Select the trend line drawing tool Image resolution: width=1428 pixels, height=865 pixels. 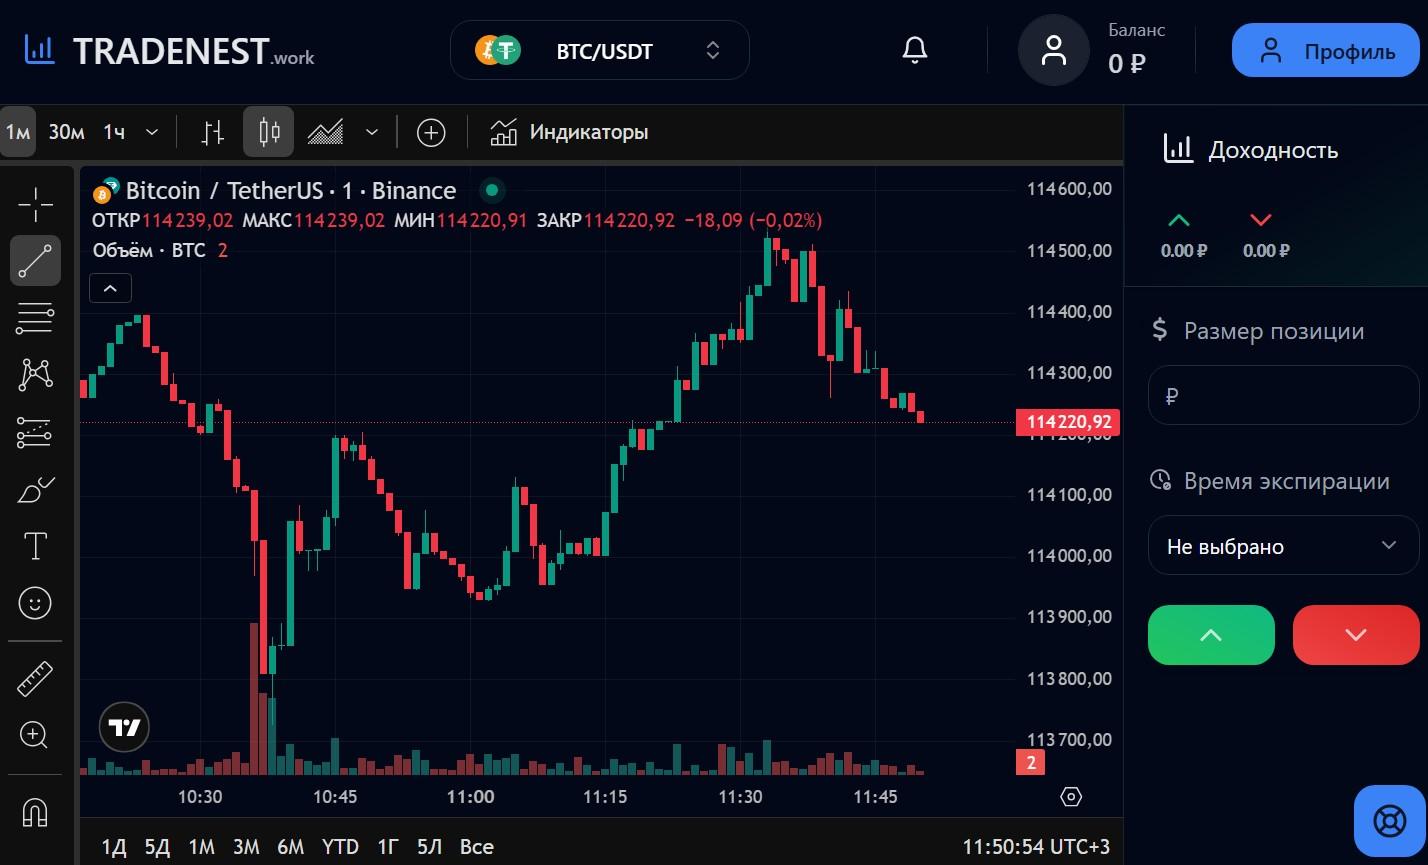(35, 260)
